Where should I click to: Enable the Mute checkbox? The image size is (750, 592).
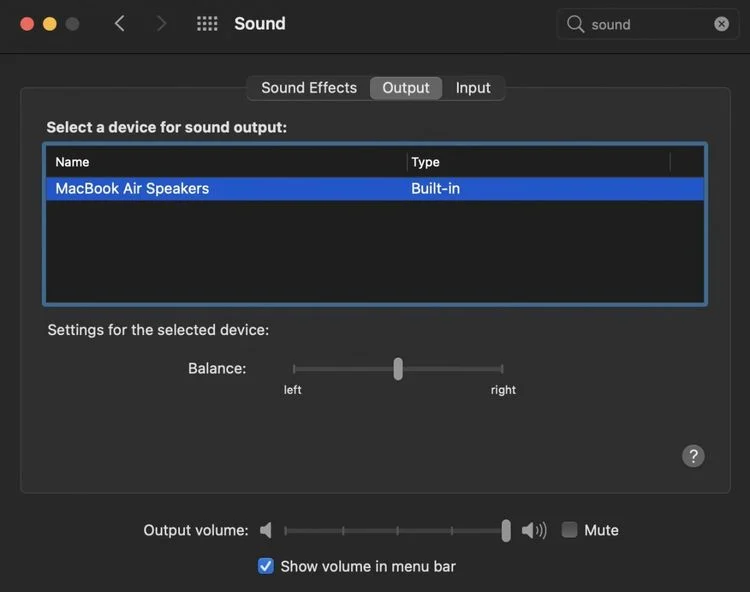click(x=569, y=530)
